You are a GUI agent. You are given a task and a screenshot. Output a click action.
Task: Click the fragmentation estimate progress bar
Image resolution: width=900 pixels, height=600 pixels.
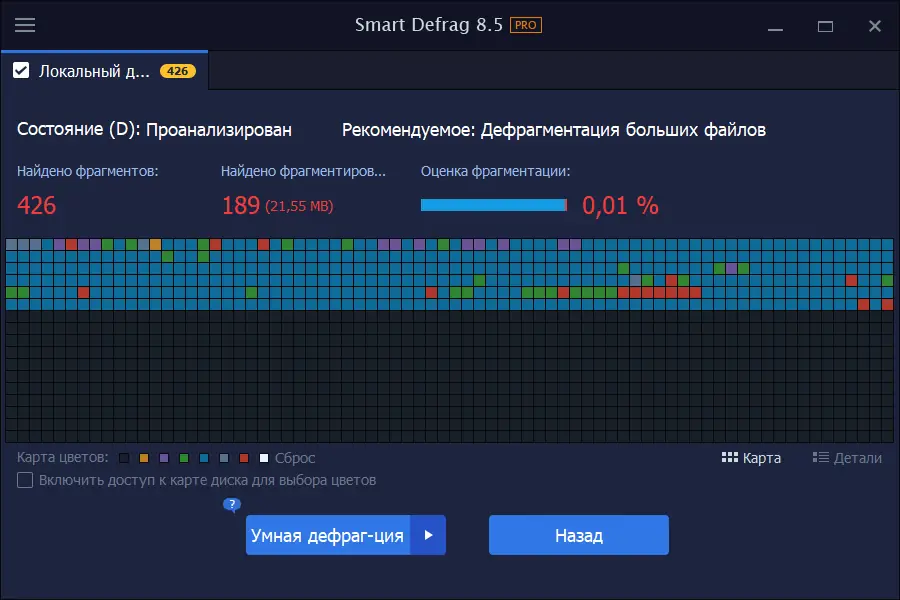tap(494, 205)
